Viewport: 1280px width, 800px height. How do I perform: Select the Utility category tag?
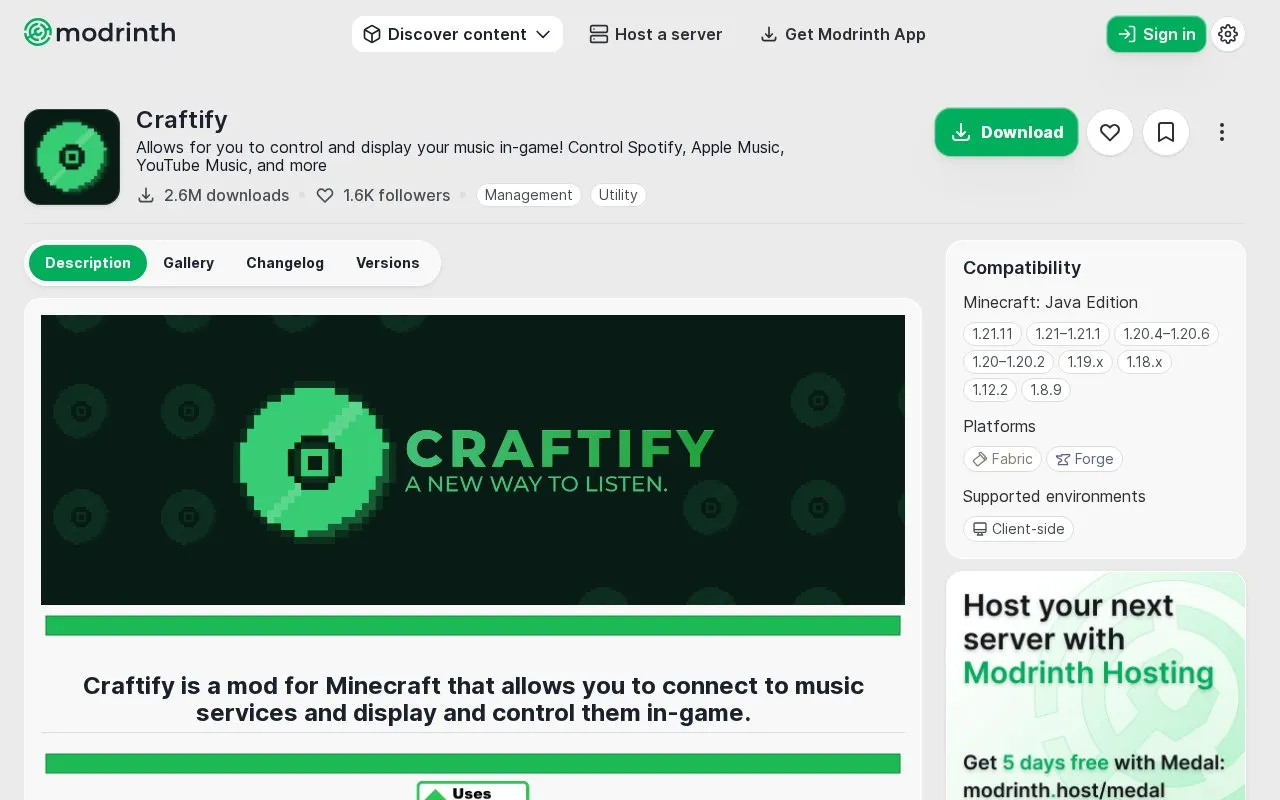(618, 195)
